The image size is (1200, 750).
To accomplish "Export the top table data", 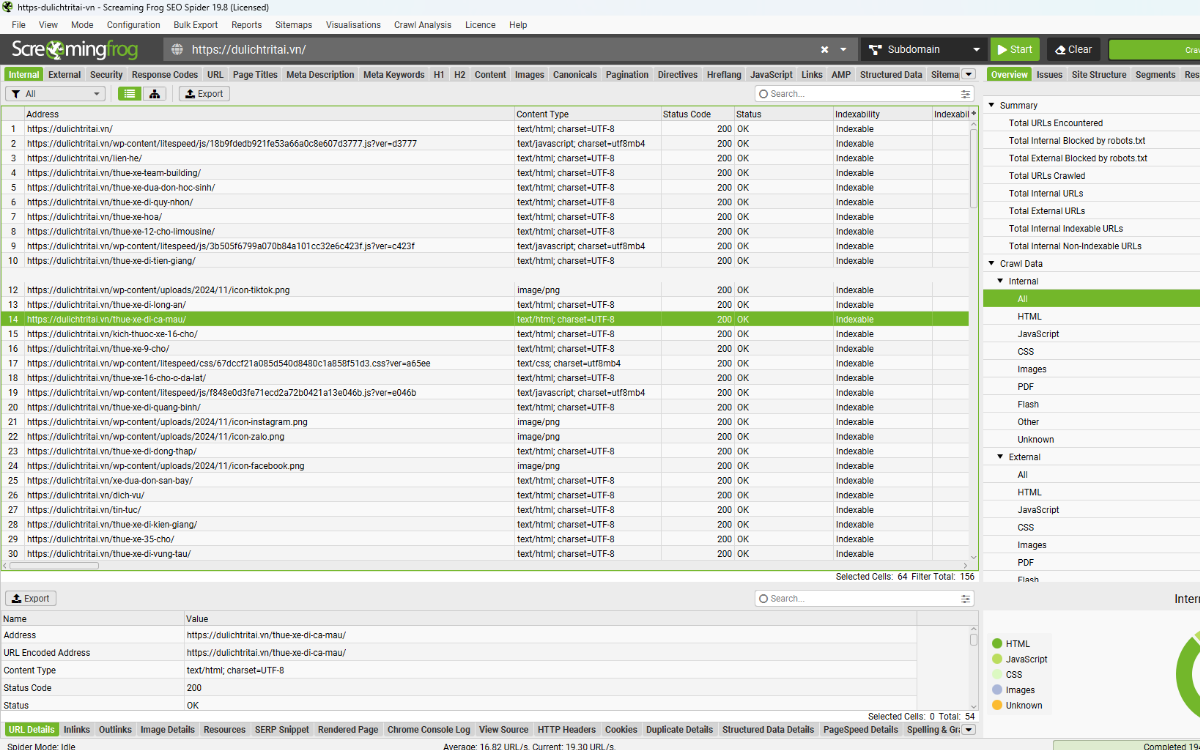I will click(204, 94).
